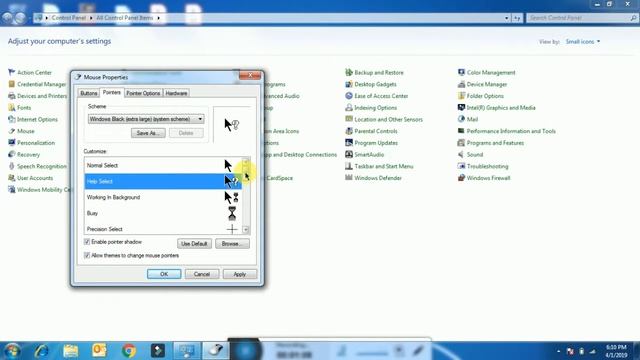Select the Busy pointer row

[163, 213]
